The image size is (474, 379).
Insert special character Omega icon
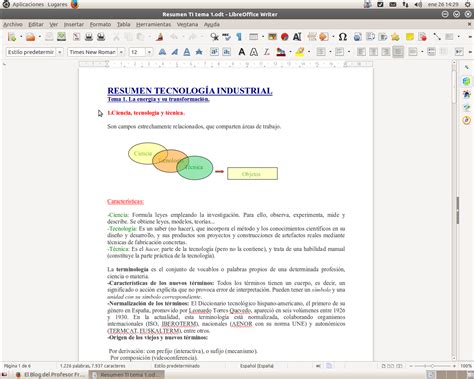[342, 37]
